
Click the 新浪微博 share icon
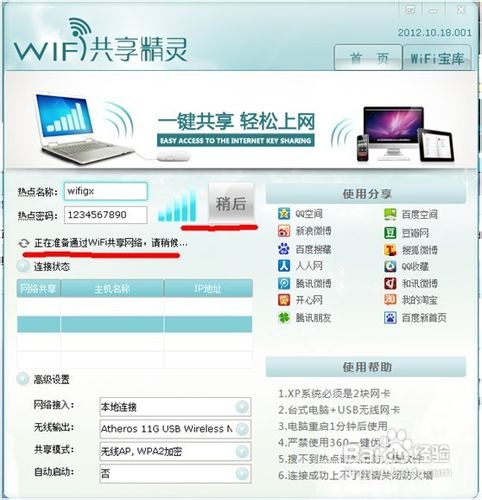click(284, 231)
